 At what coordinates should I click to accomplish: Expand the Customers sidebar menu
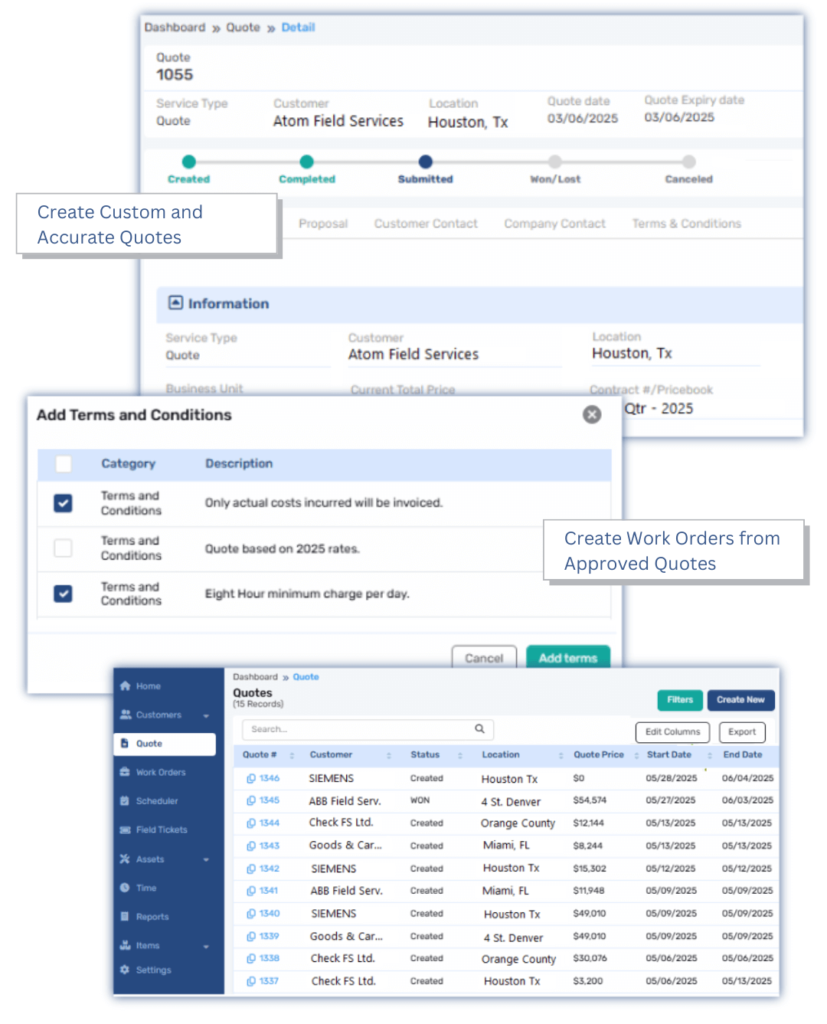coord(205,715)
